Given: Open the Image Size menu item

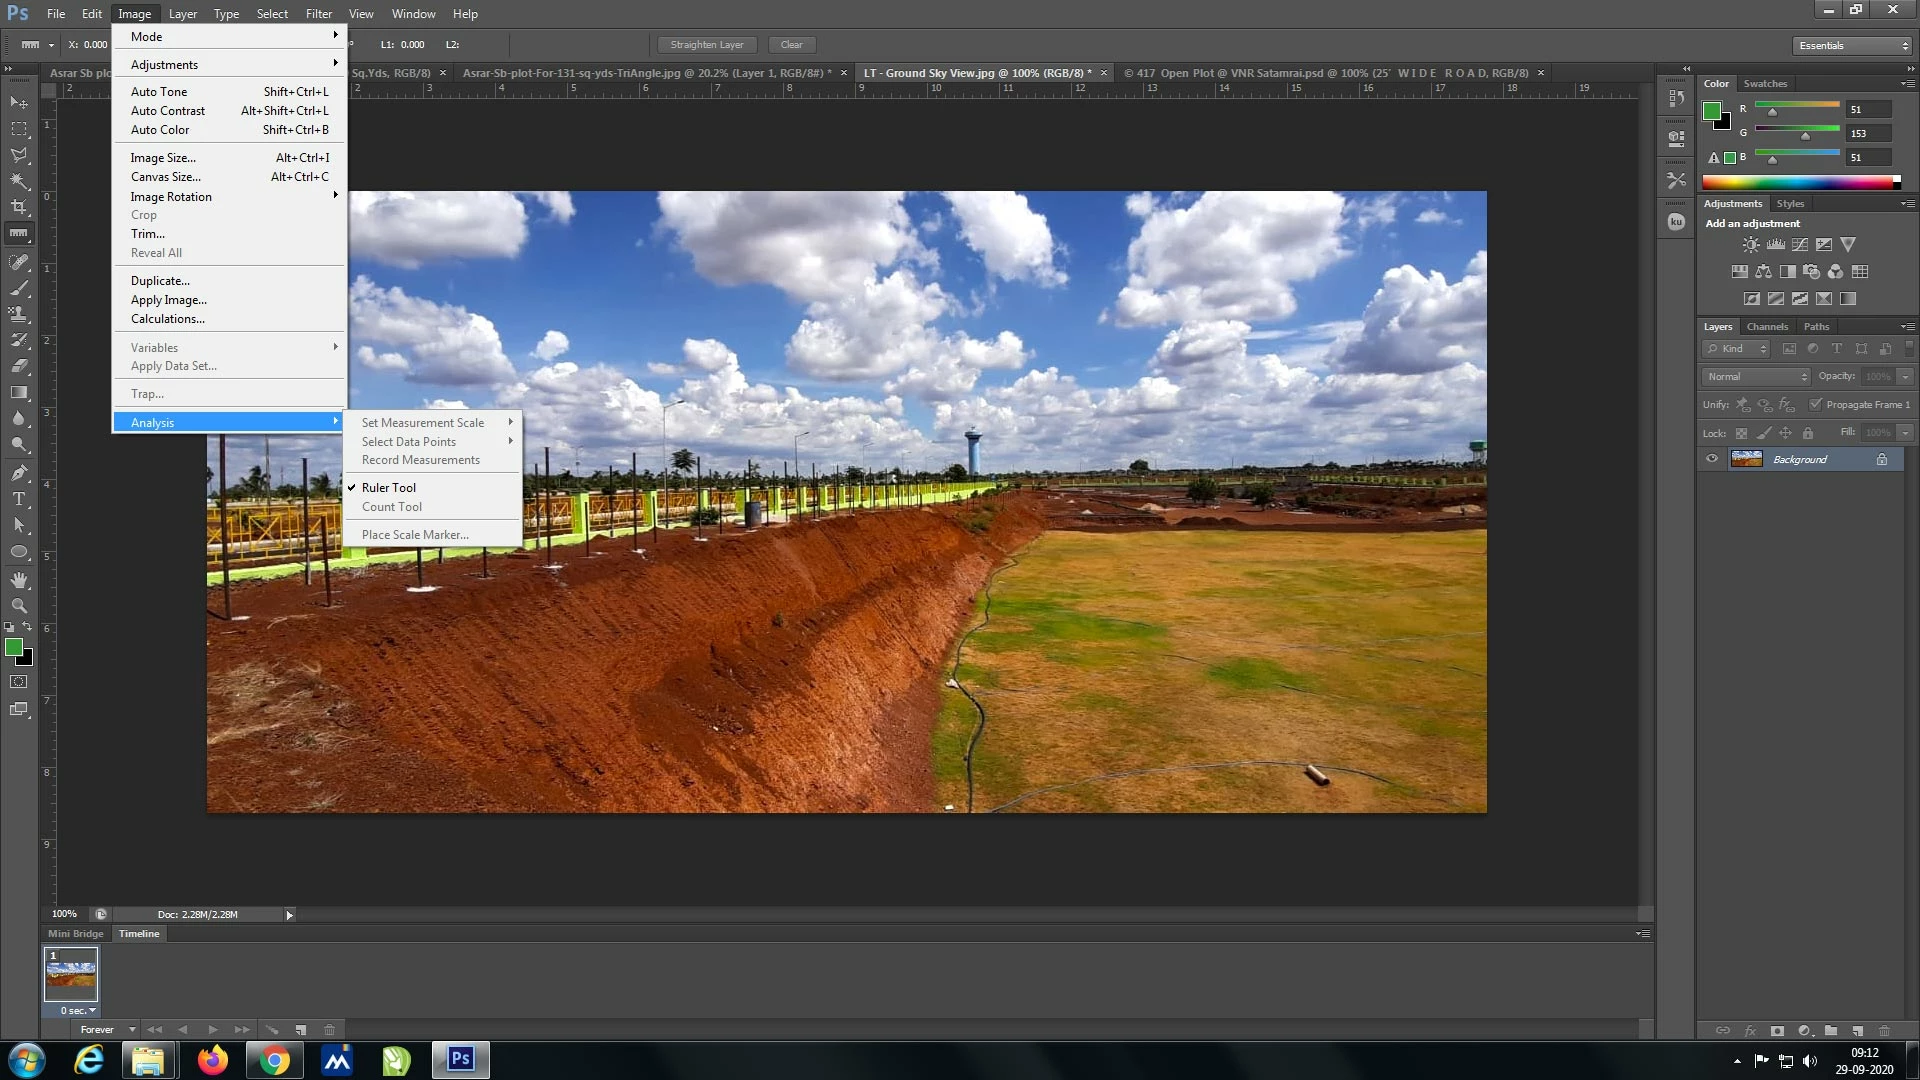Looking at the screenshot, I should (163, 158).
